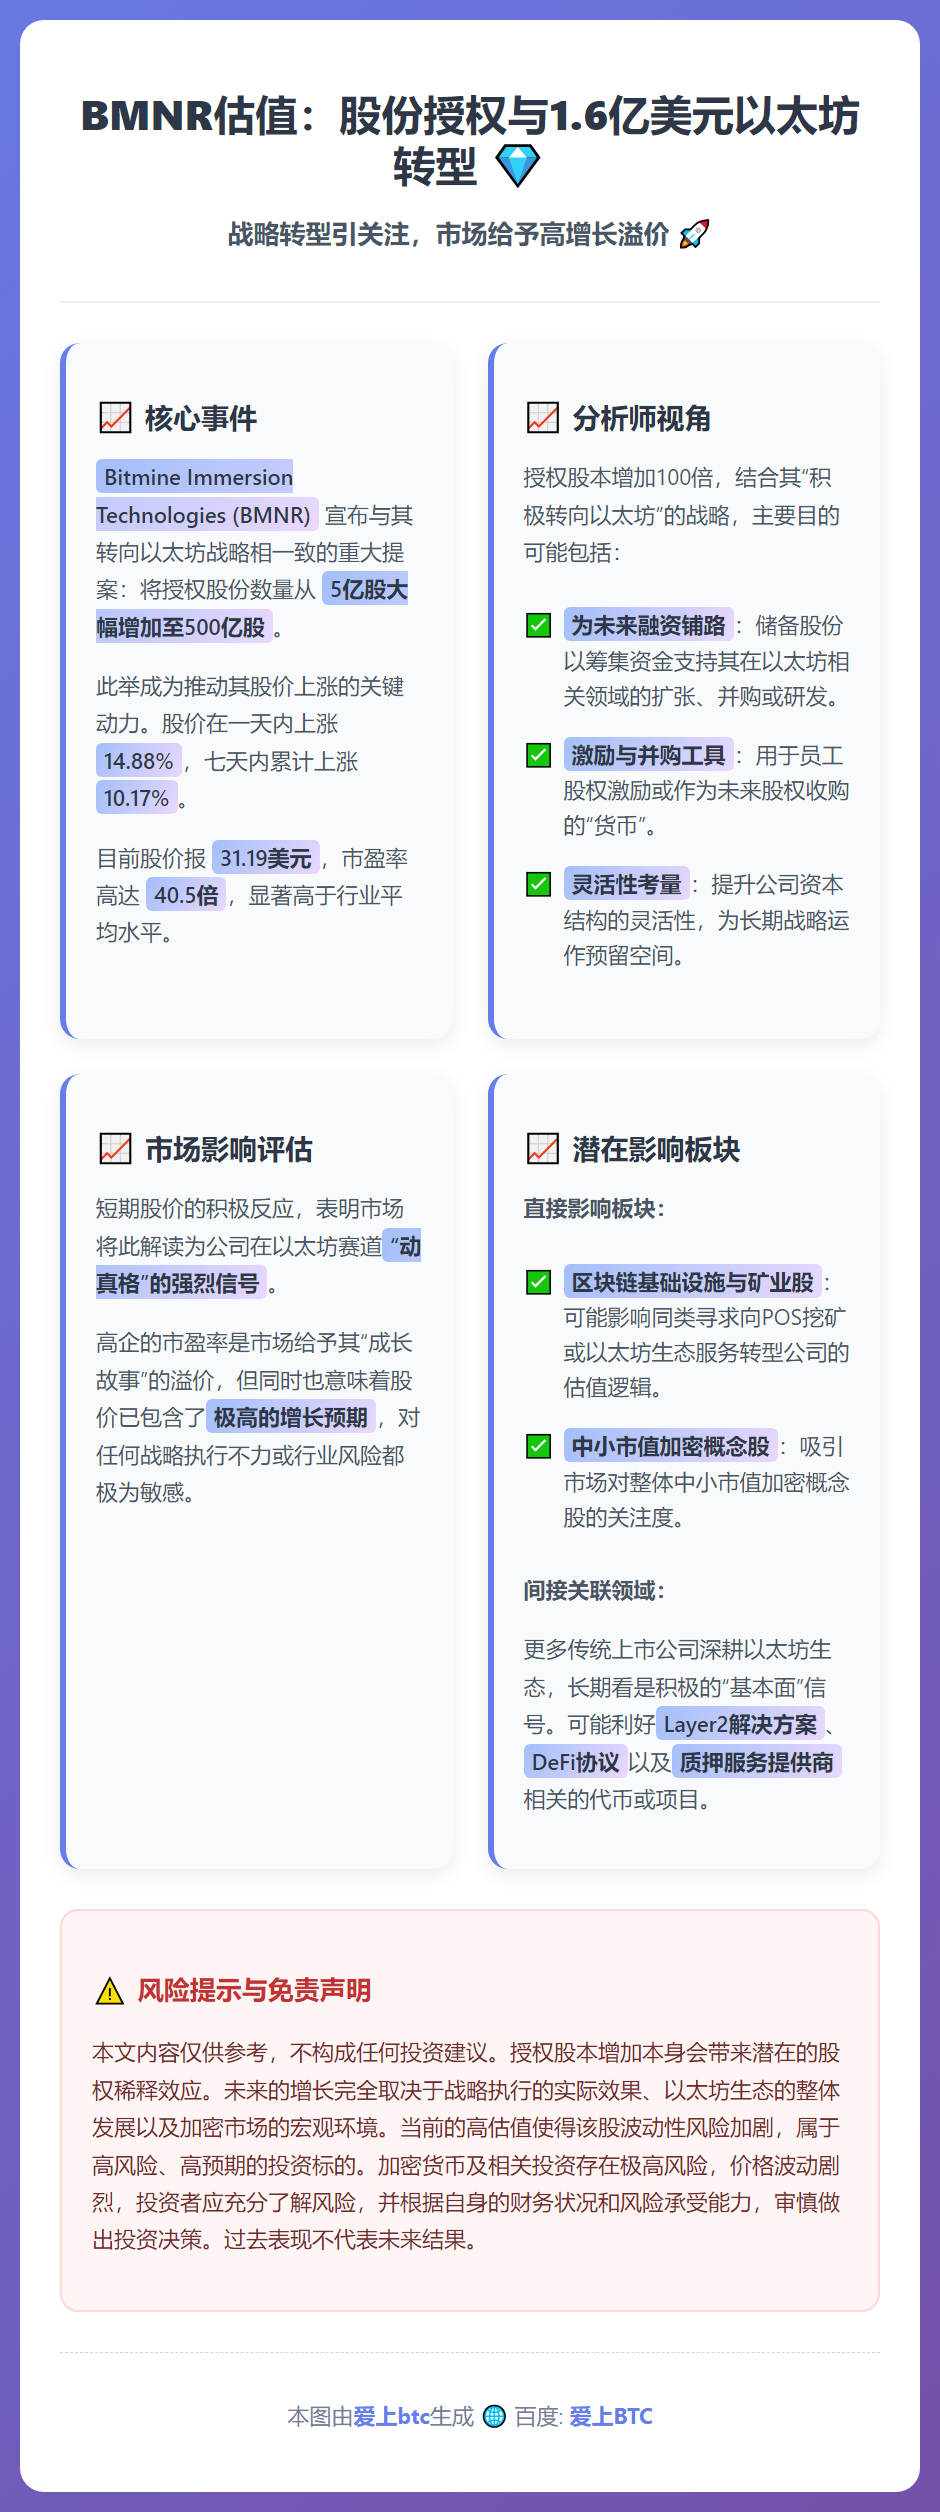Click the chart icon beside 分析师视角
The width and height of the screenshot is (940, 2512).
coord(543,418)
